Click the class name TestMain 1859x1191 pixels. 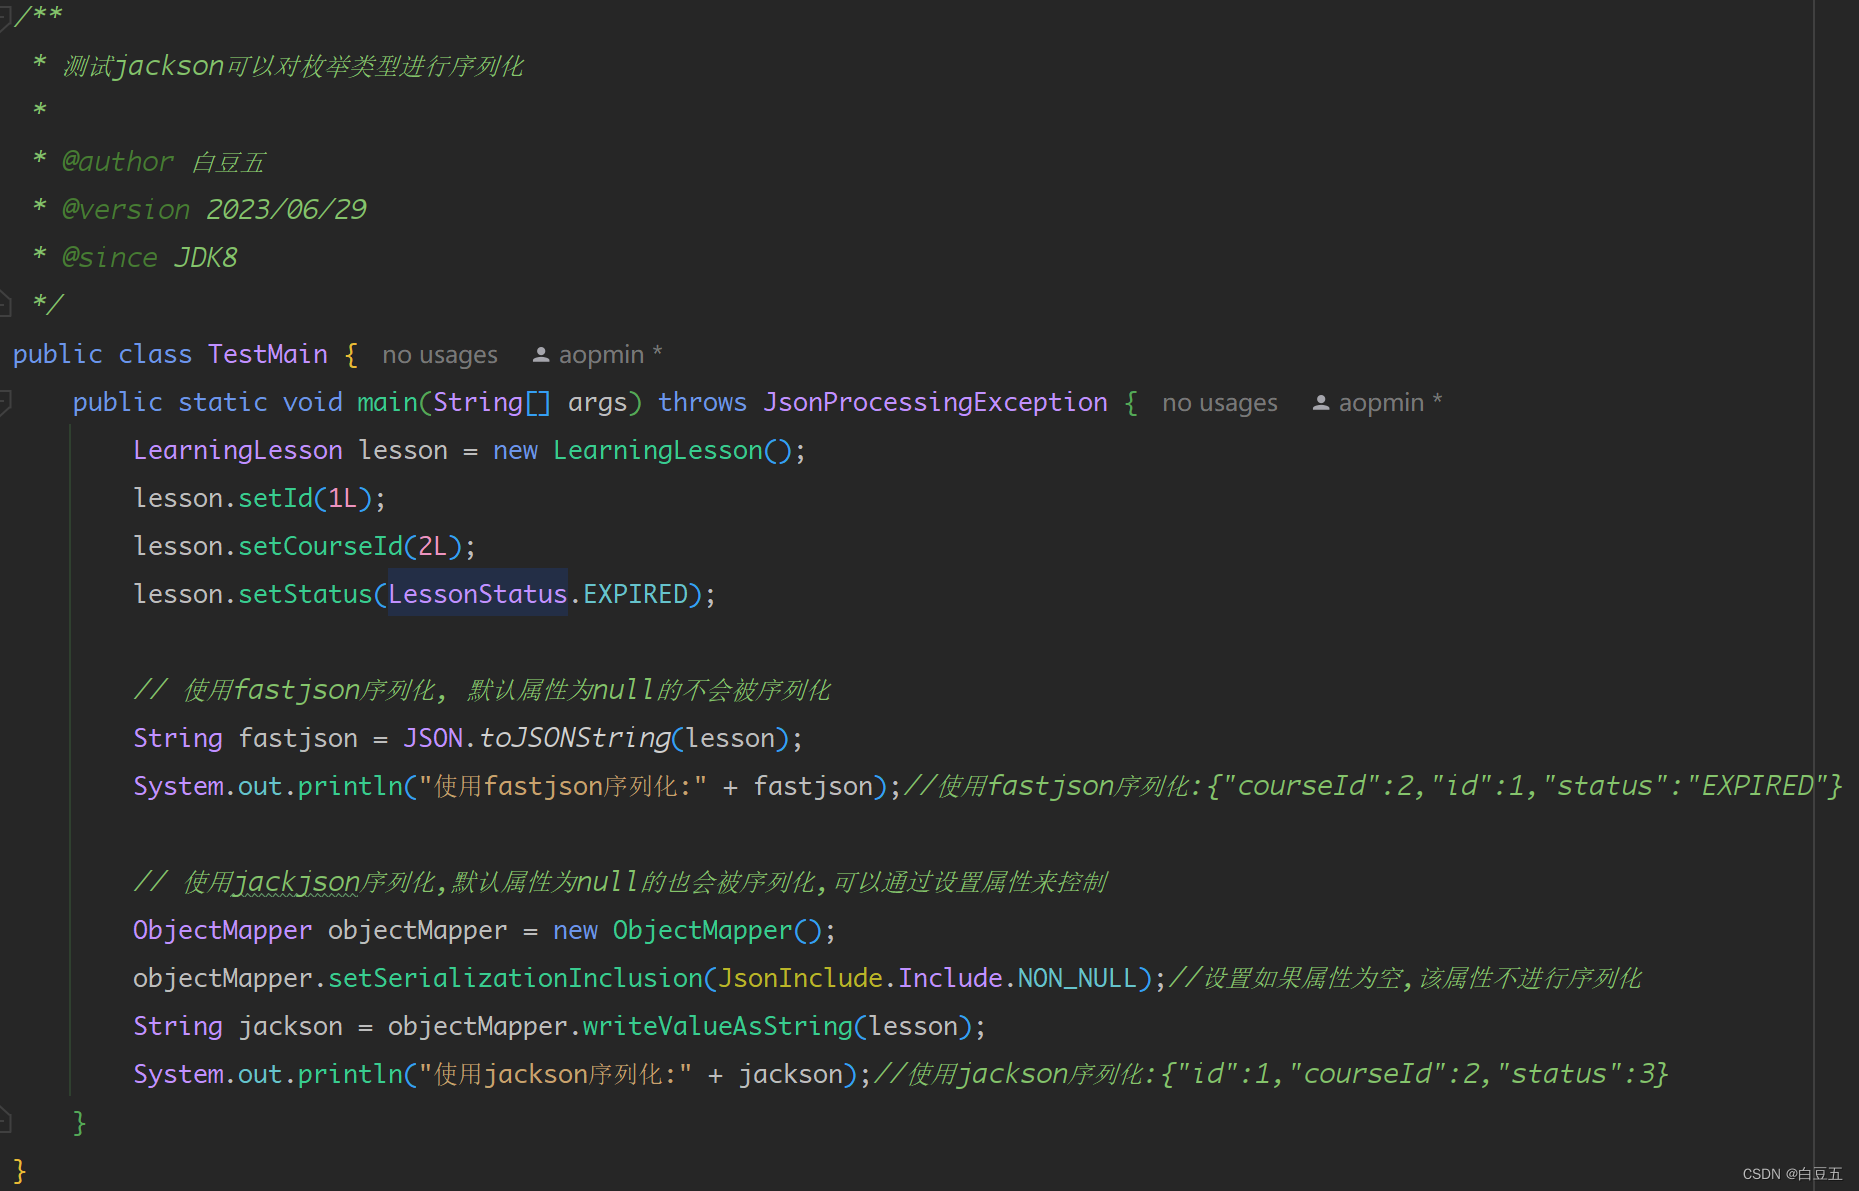tap(268, 354)
